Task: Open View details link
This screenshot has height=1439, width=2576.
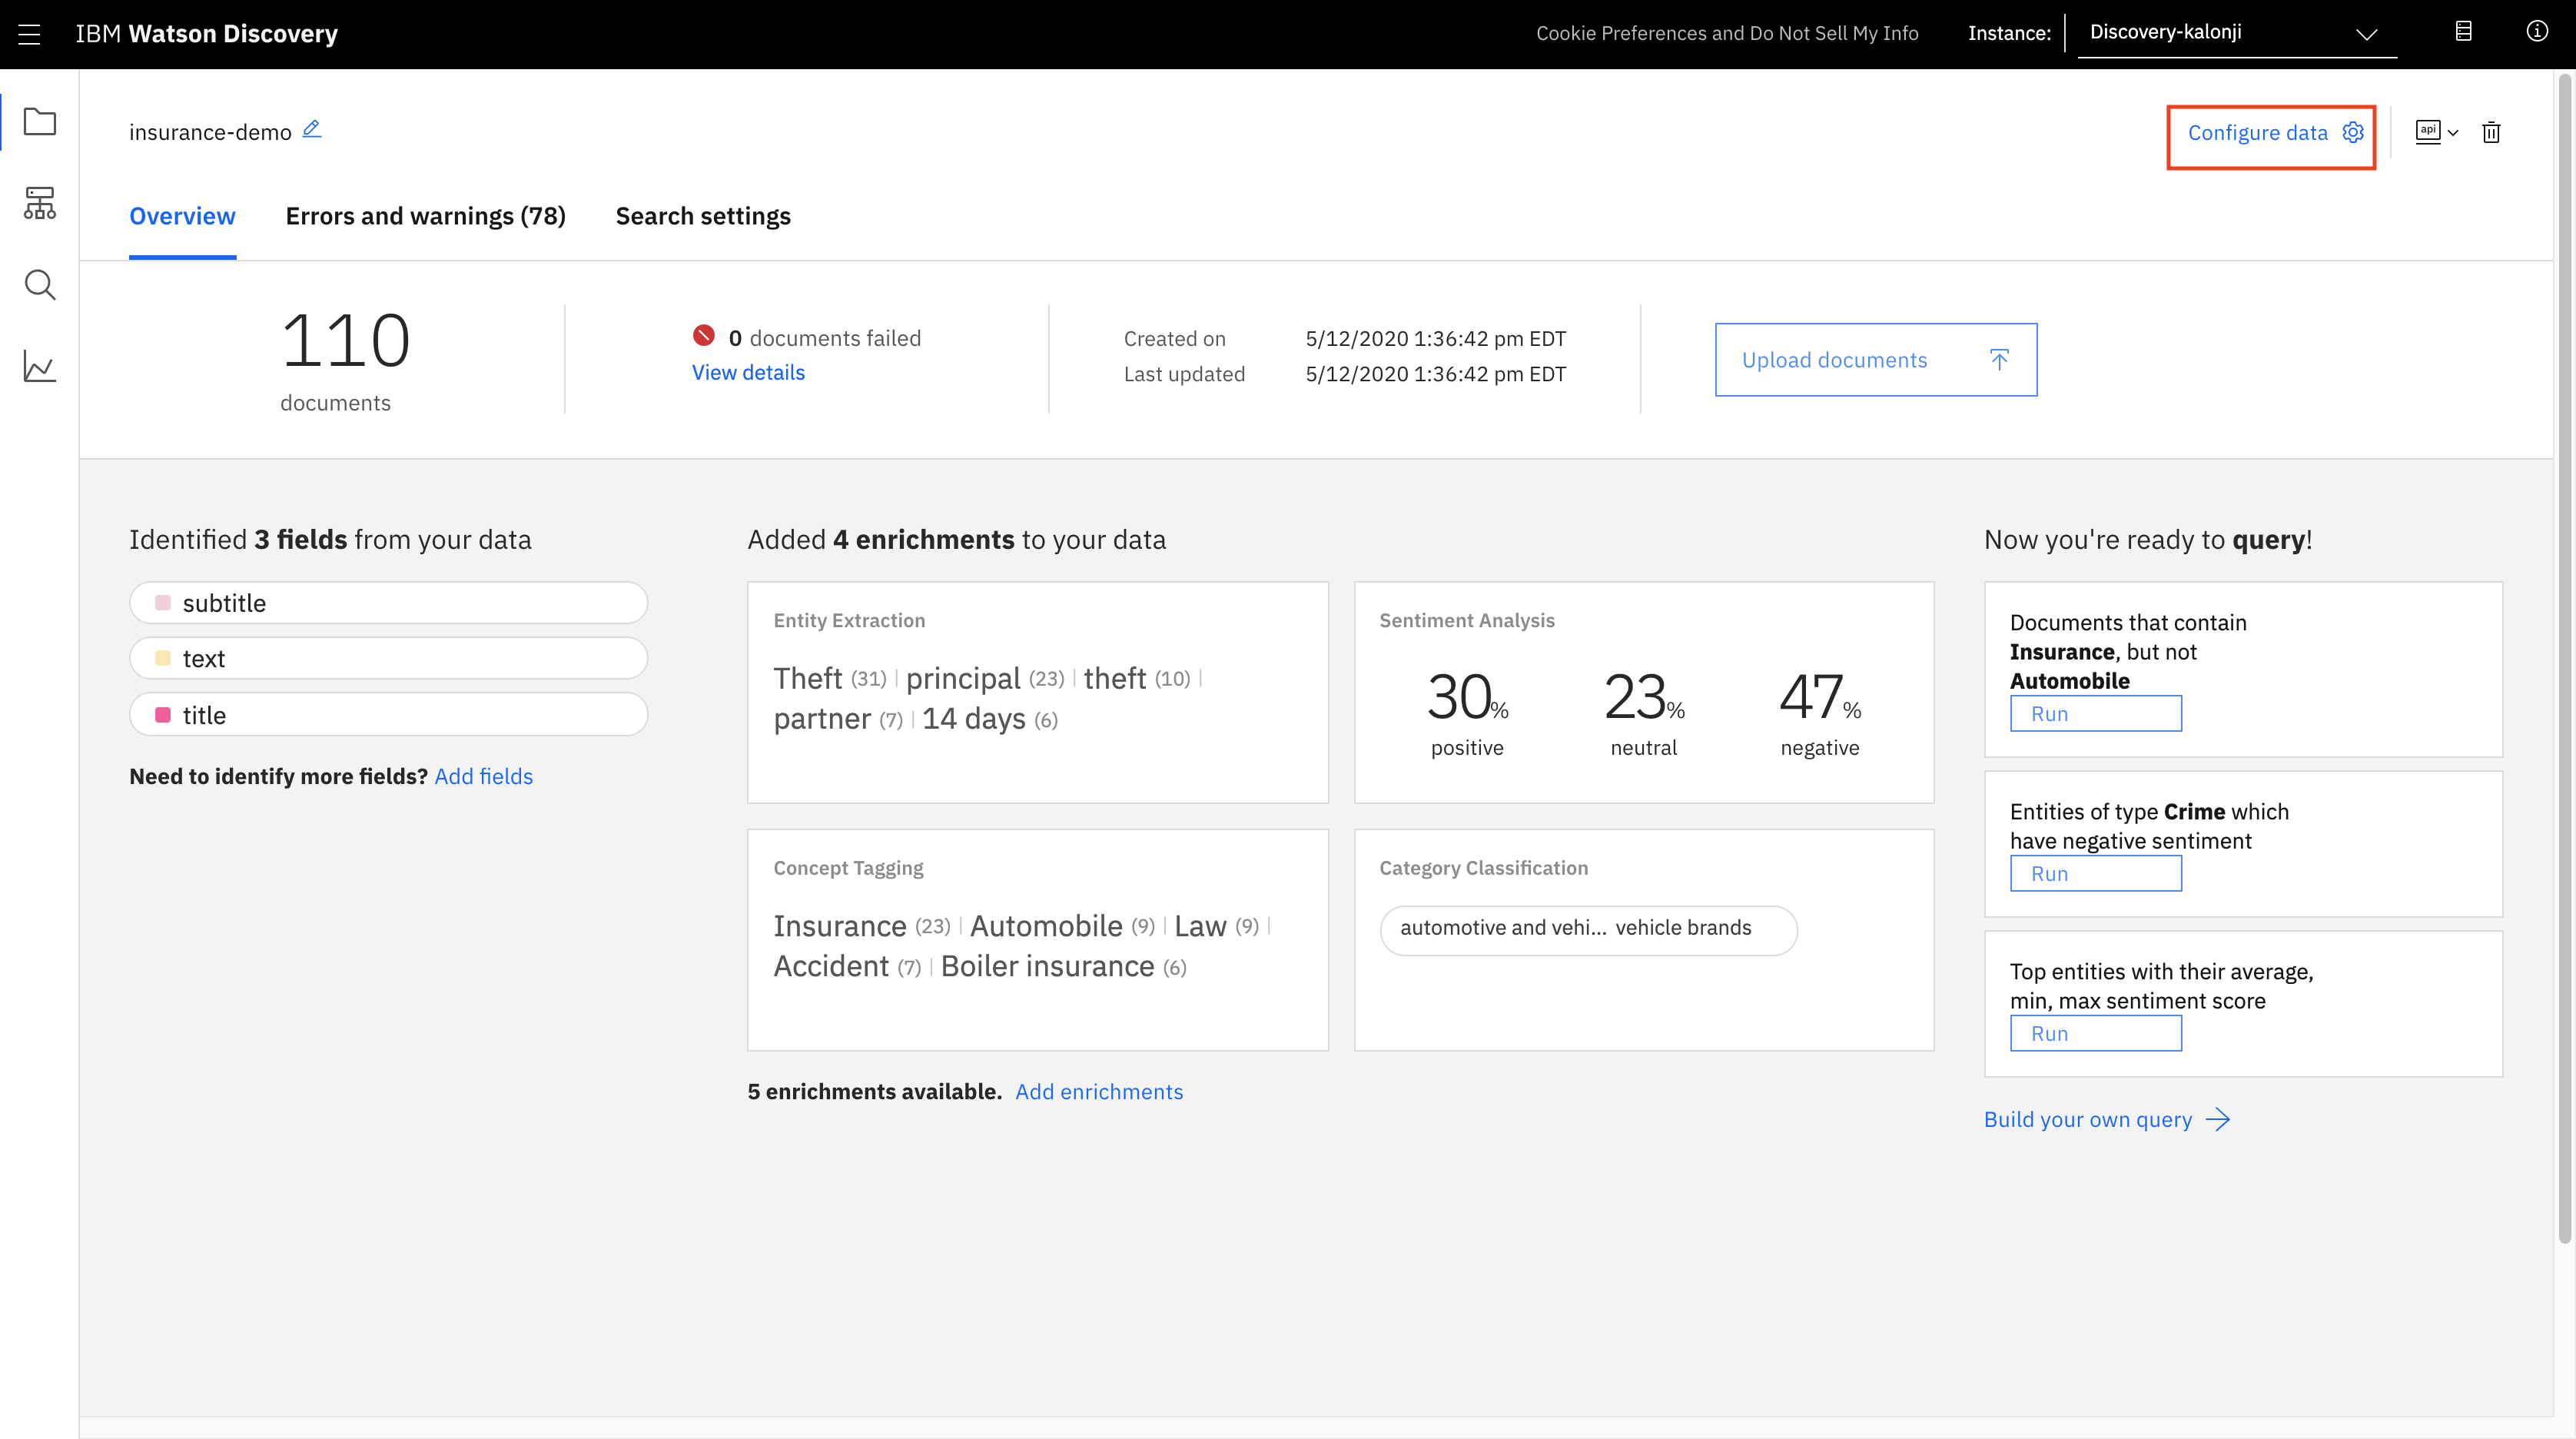Action: coord(748,372)
